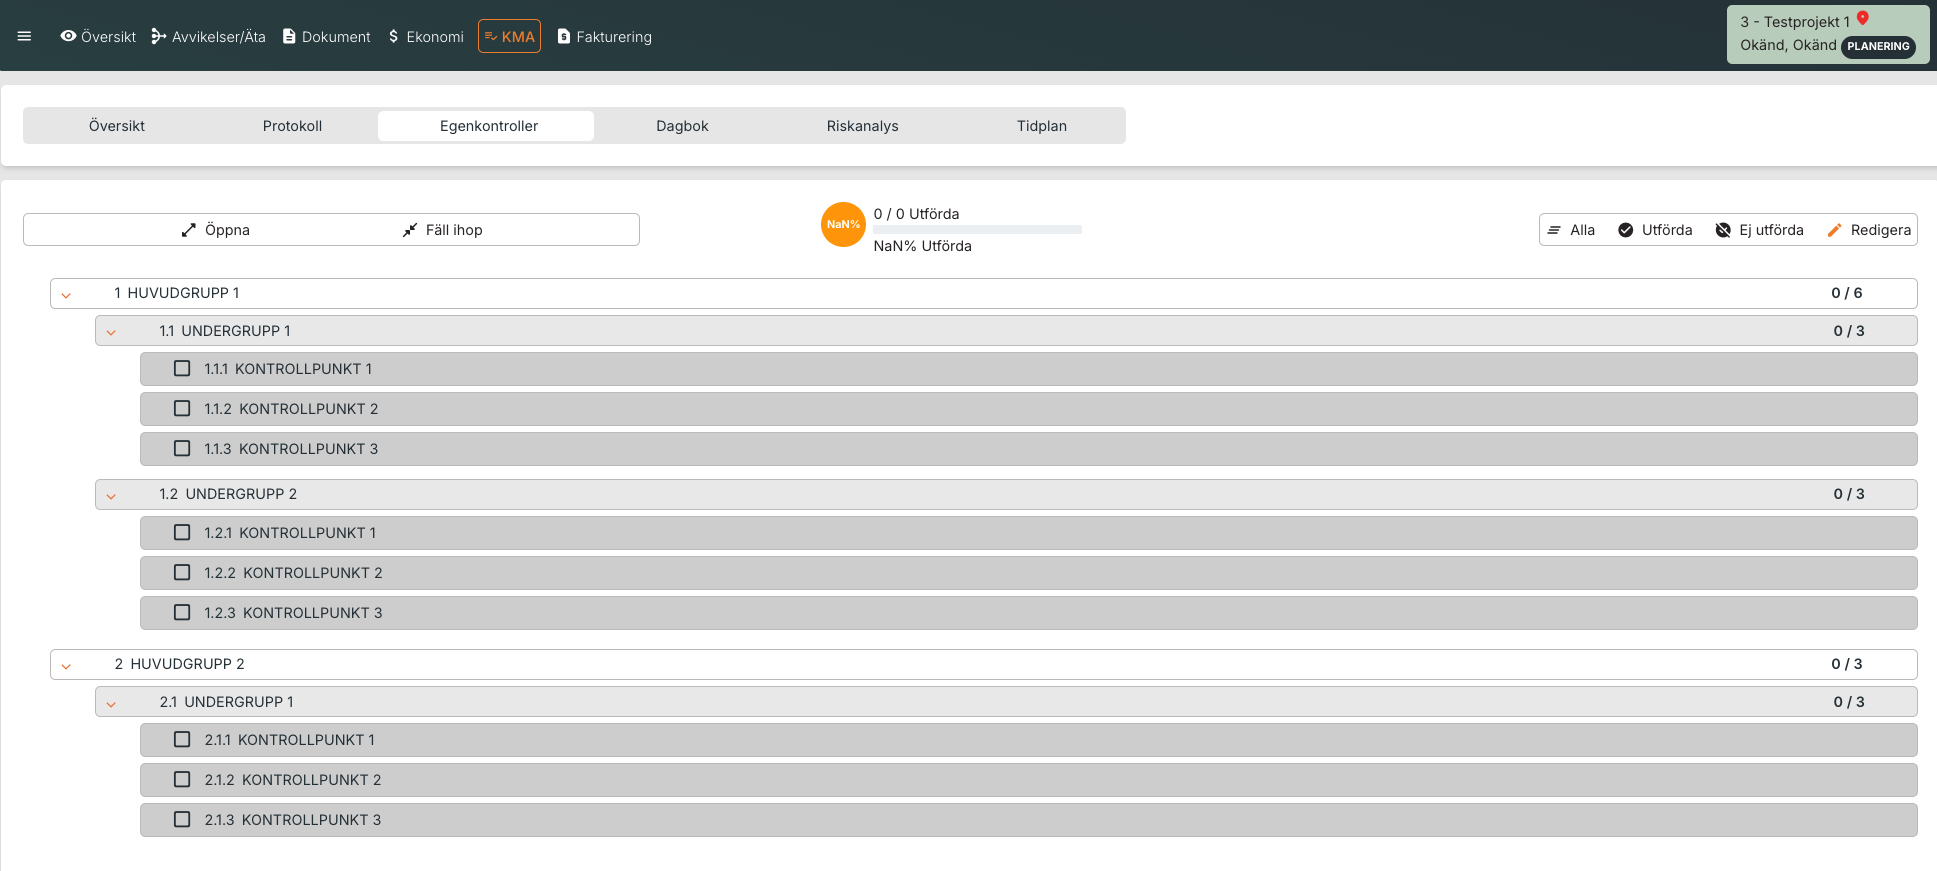Screen dimensions: 1937x871
Task: Click the Okänd, Okänd text
Action: tap(1787, 45)
